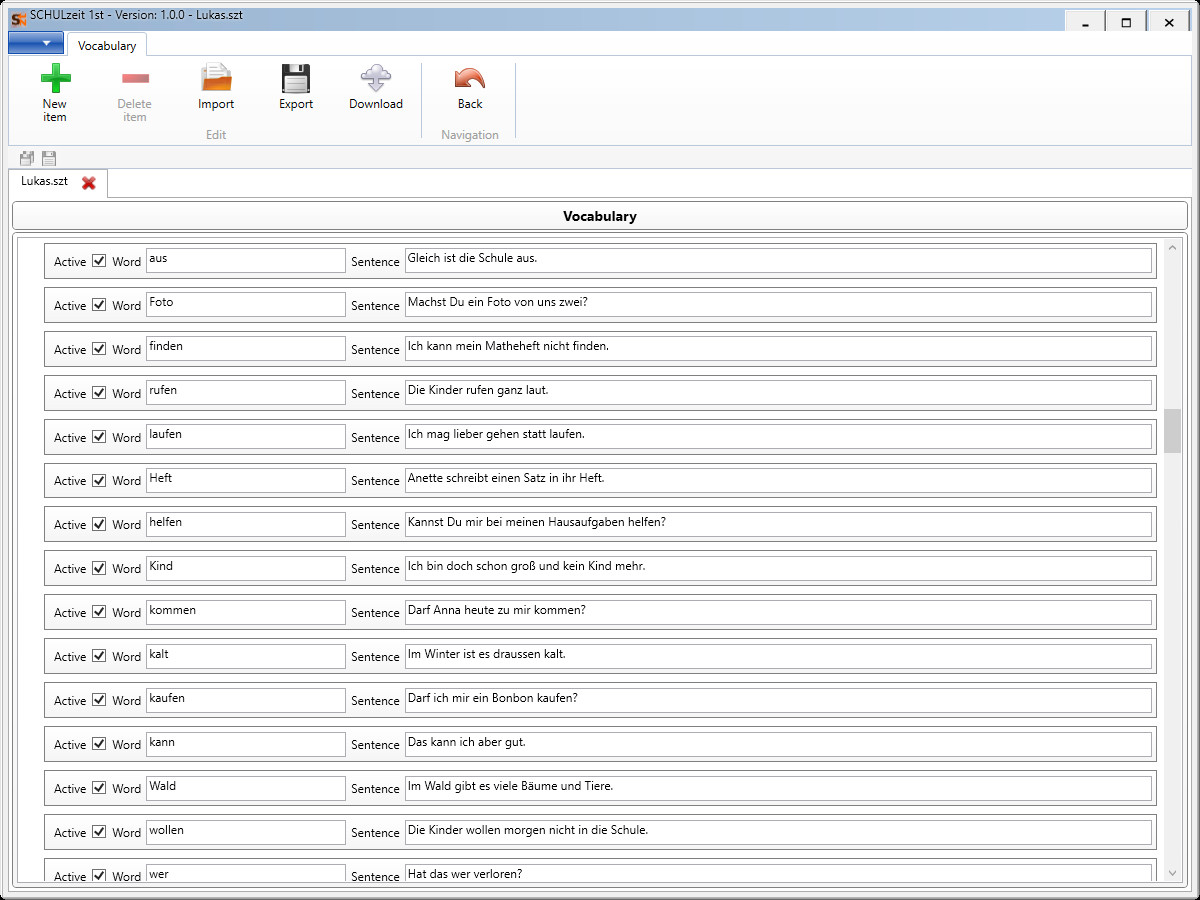The width and height of the screenshot is (1200, 900).
Task: Click the SCHULzeit app icon in title bar
Action: tap(18, 18)
